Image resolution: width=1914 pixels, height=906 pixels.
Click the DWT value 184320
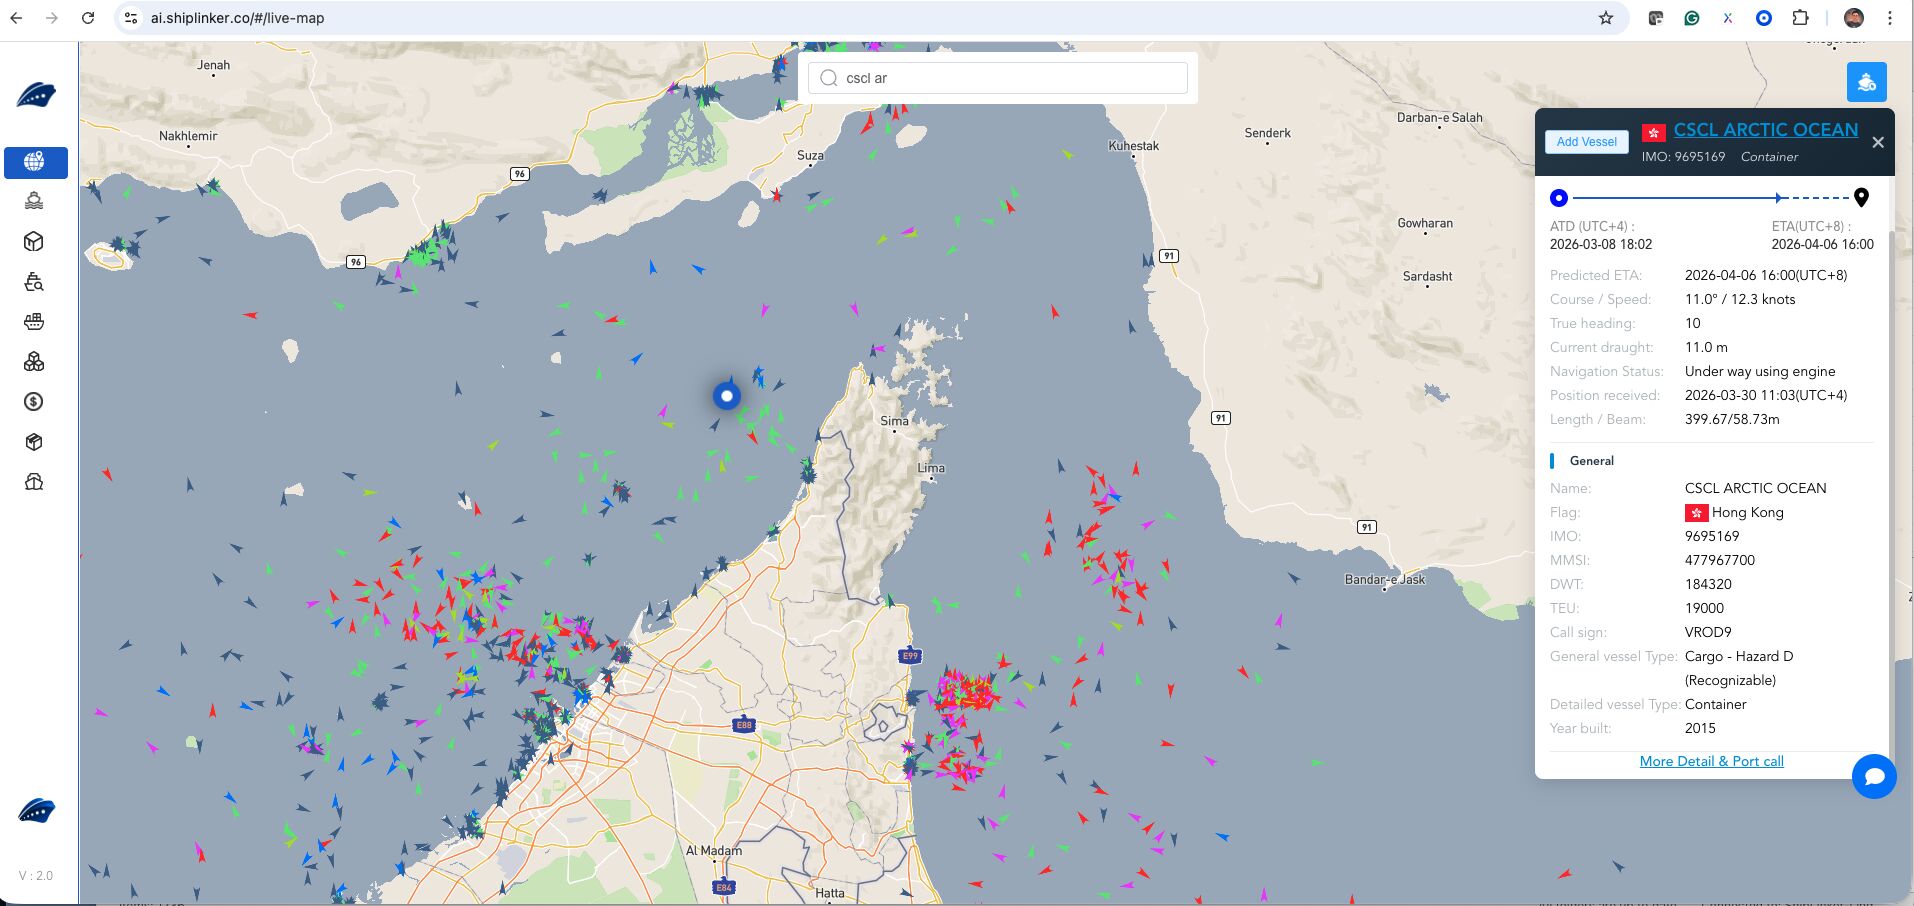click(1708, 584)
